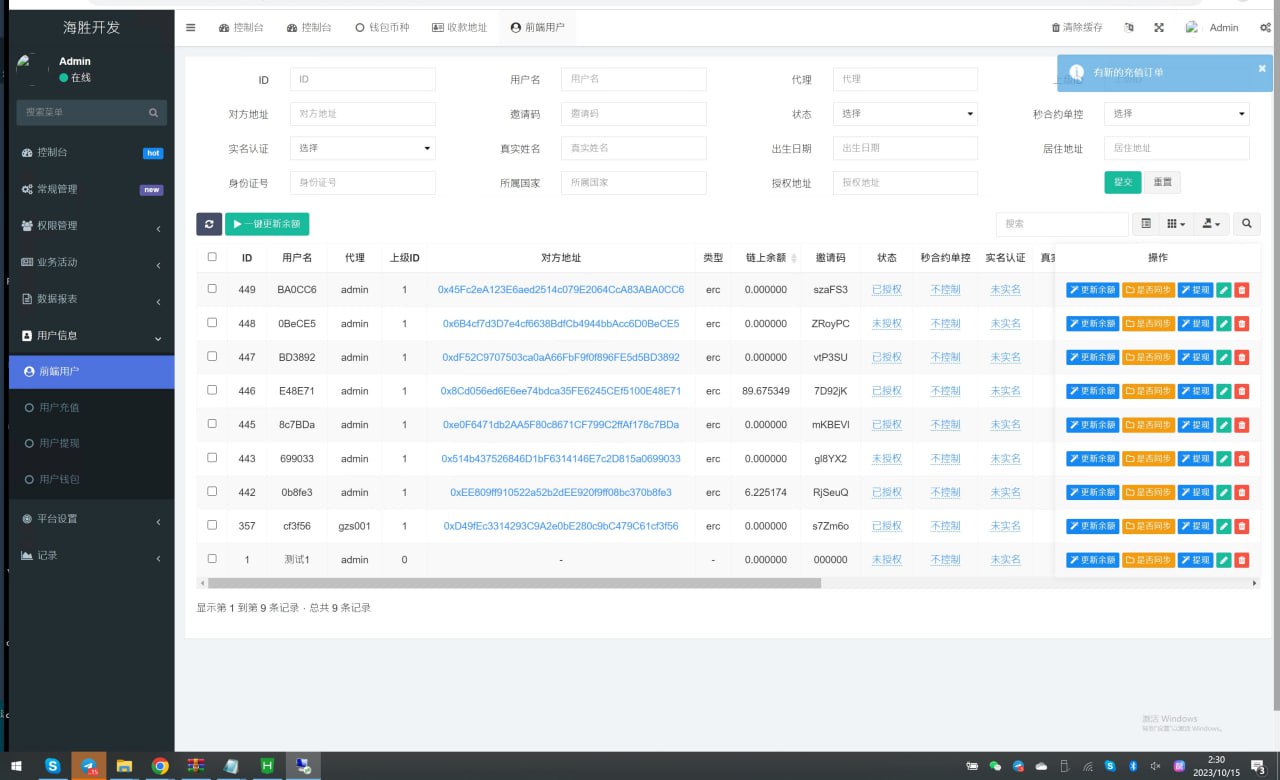Check the row checkbox for user 442

[x=211, y=491]
